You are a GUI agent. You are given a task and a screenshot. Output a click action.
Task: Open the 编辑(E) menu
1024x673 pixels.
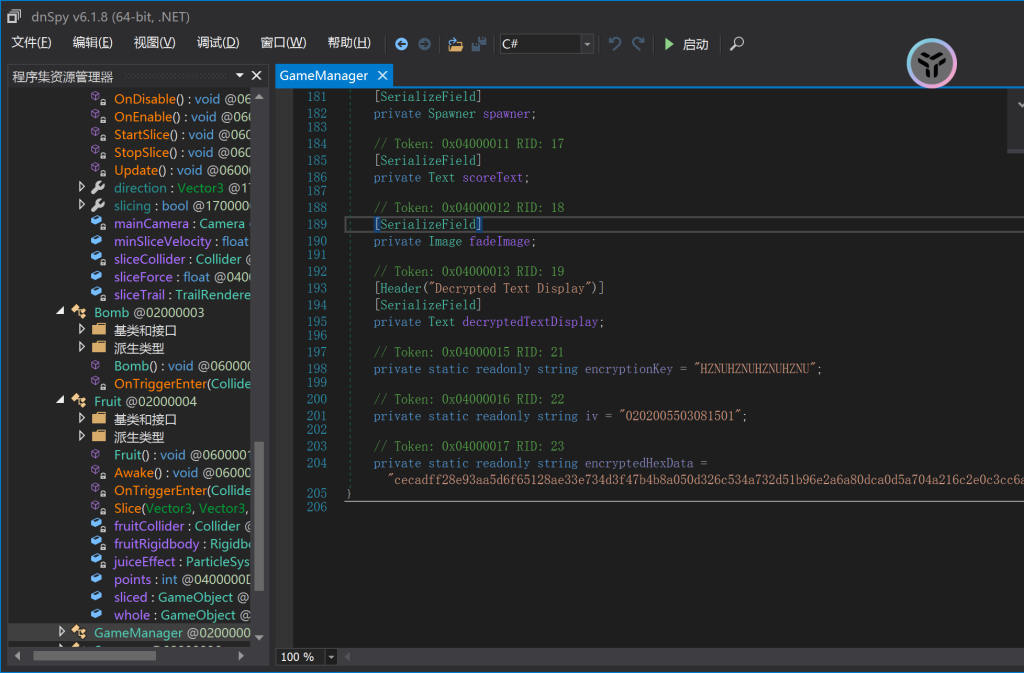pyautogui.click(x=92, y=43)
